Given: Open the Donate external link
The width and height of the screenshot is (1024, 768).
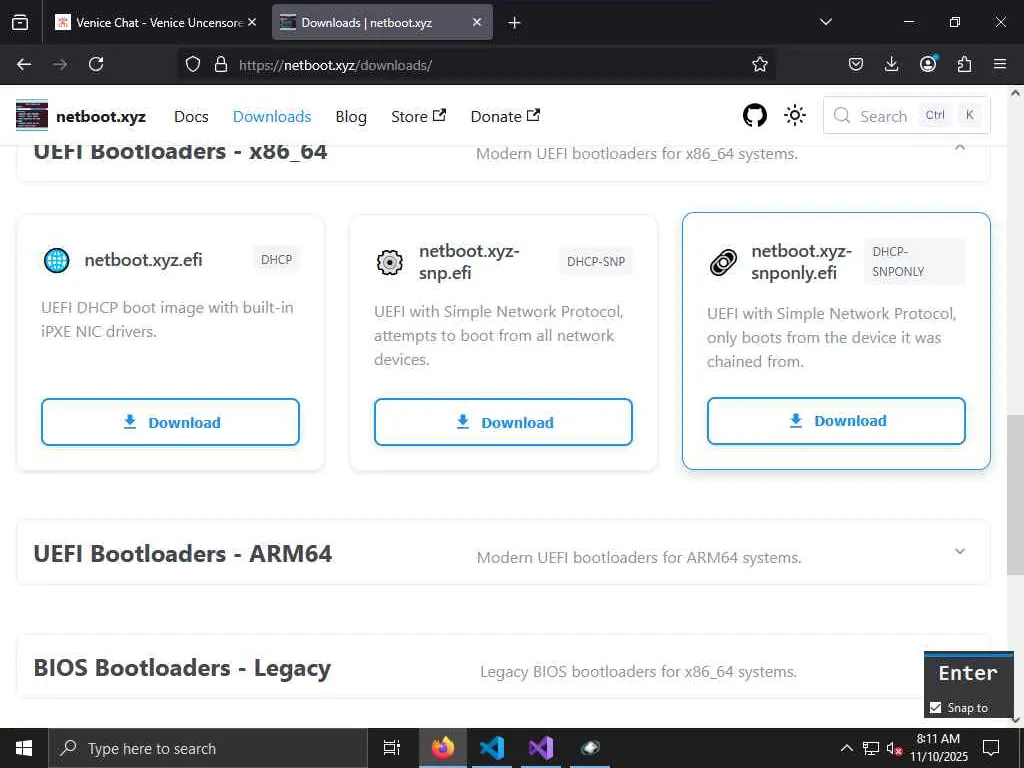Looking at the screenshot, I should [x=505, y=116].
